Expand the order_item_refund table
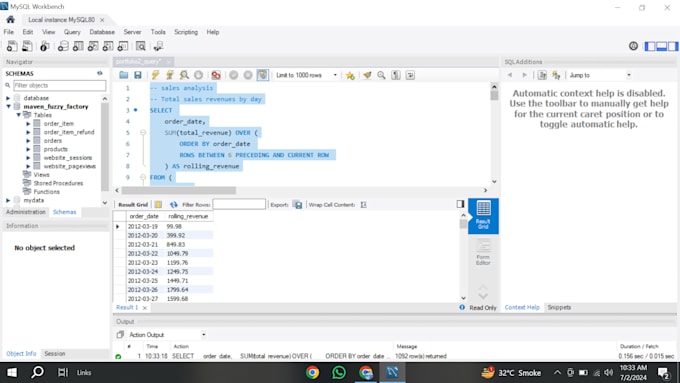Viewport: 680px width, 383px height. (29, 132)
